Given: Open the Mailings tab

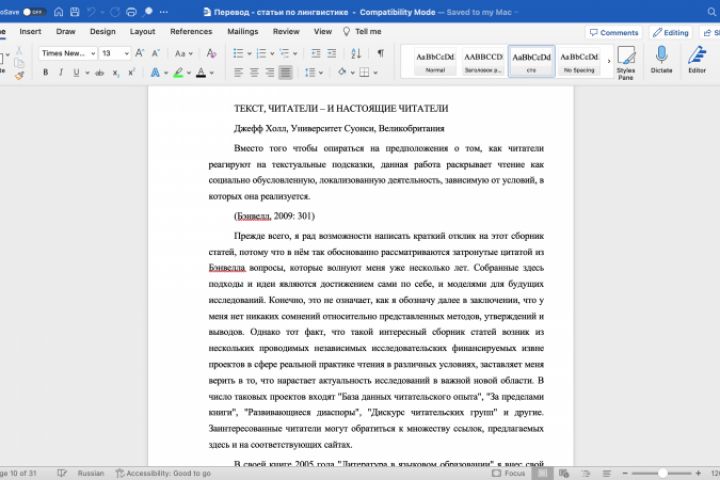Looking at the screenshot, I should pos(243,32).
